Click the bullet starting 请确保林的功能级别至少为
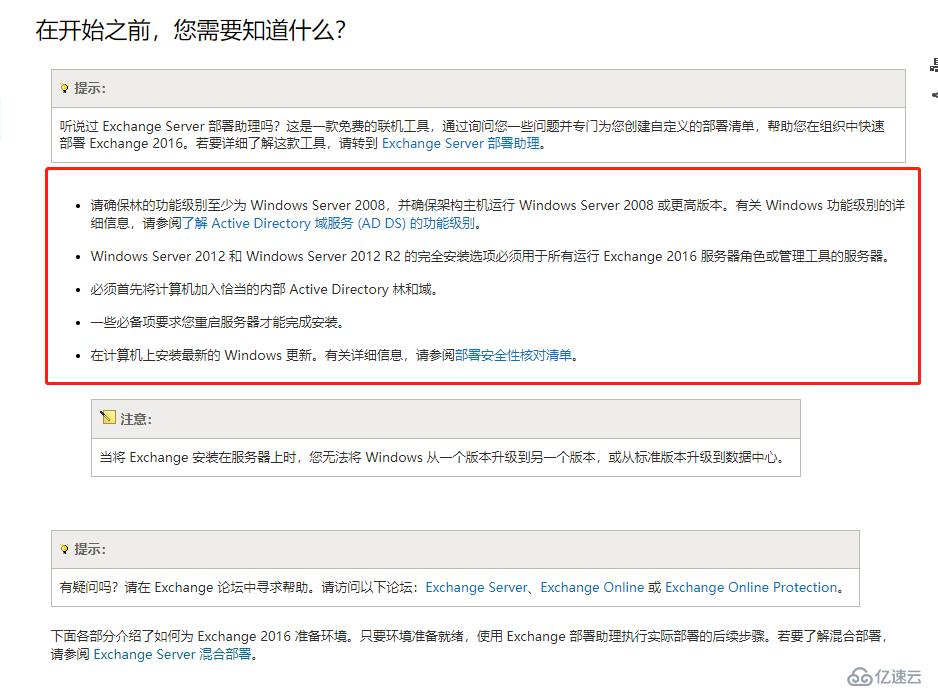Viewport: 938px width, 689px height. (x=497, y=214)
